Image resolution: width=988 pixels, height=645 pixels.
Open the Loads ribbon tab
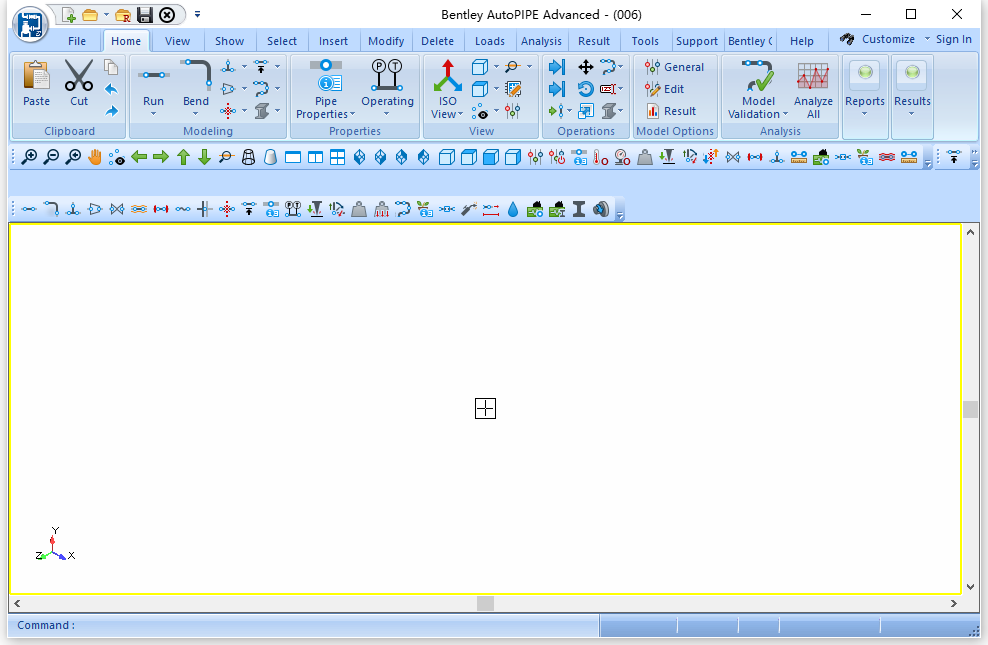490,41
